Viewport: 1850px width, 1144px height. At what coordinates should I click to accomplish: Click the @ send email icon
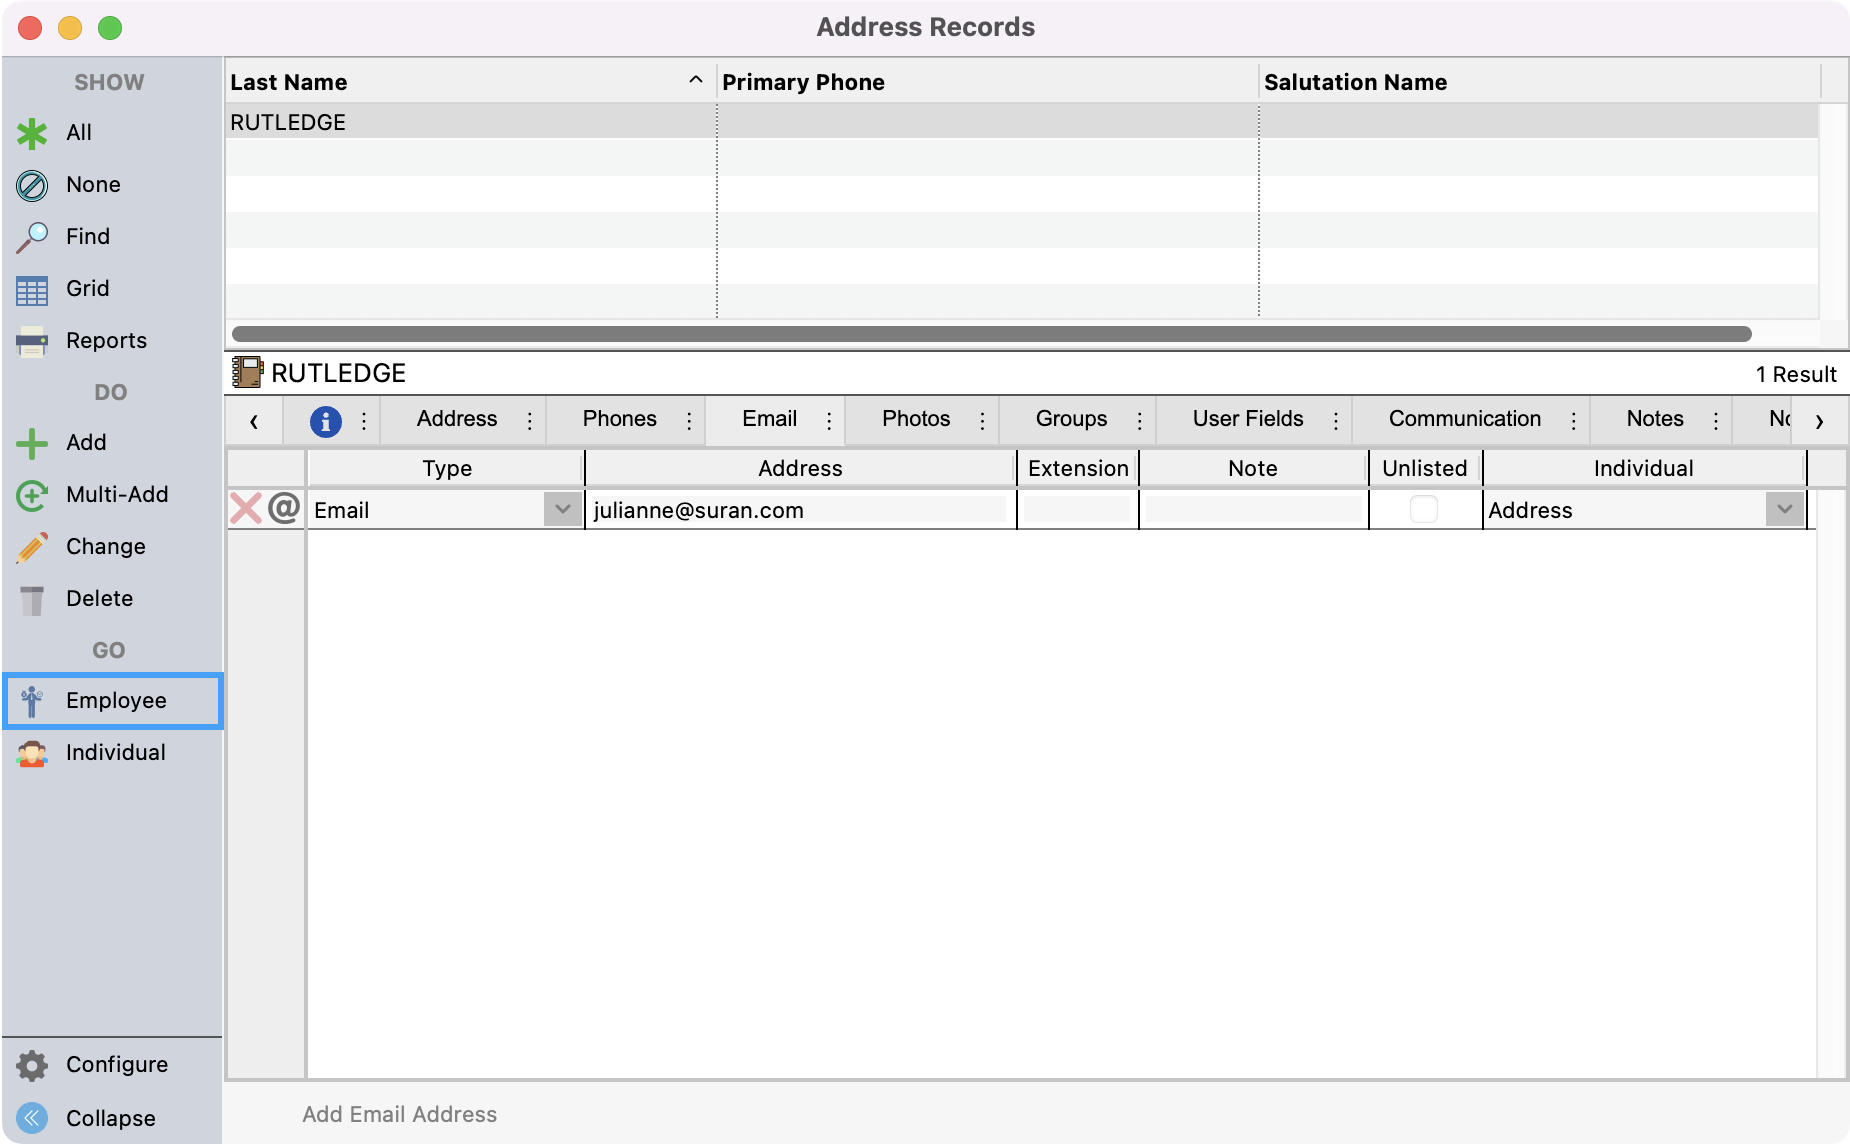(284, 509)
